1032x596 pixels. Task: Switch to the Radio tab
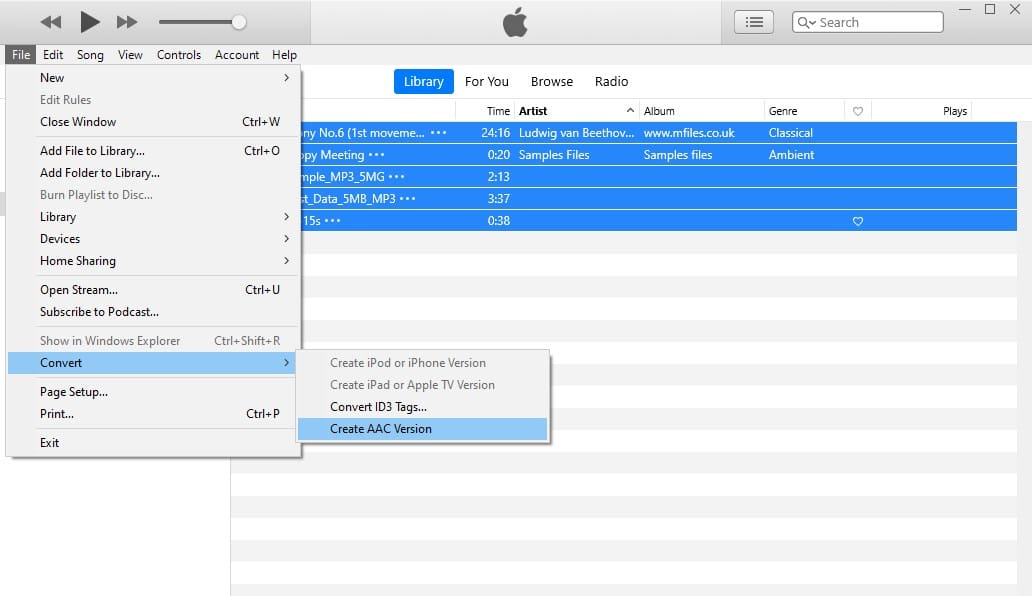611,82
